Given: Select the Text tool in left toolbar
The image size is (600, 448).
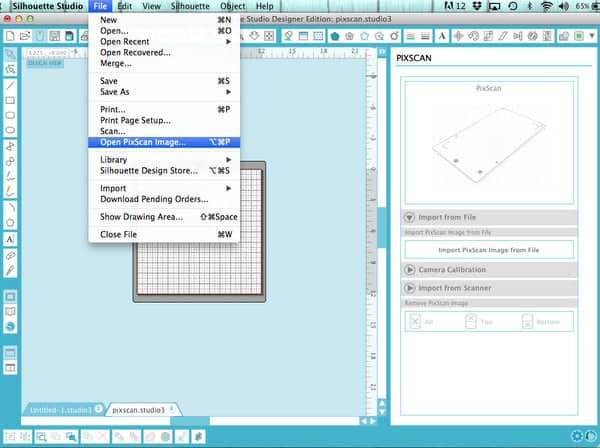Looking at the screenshot, I should [10, 239].
